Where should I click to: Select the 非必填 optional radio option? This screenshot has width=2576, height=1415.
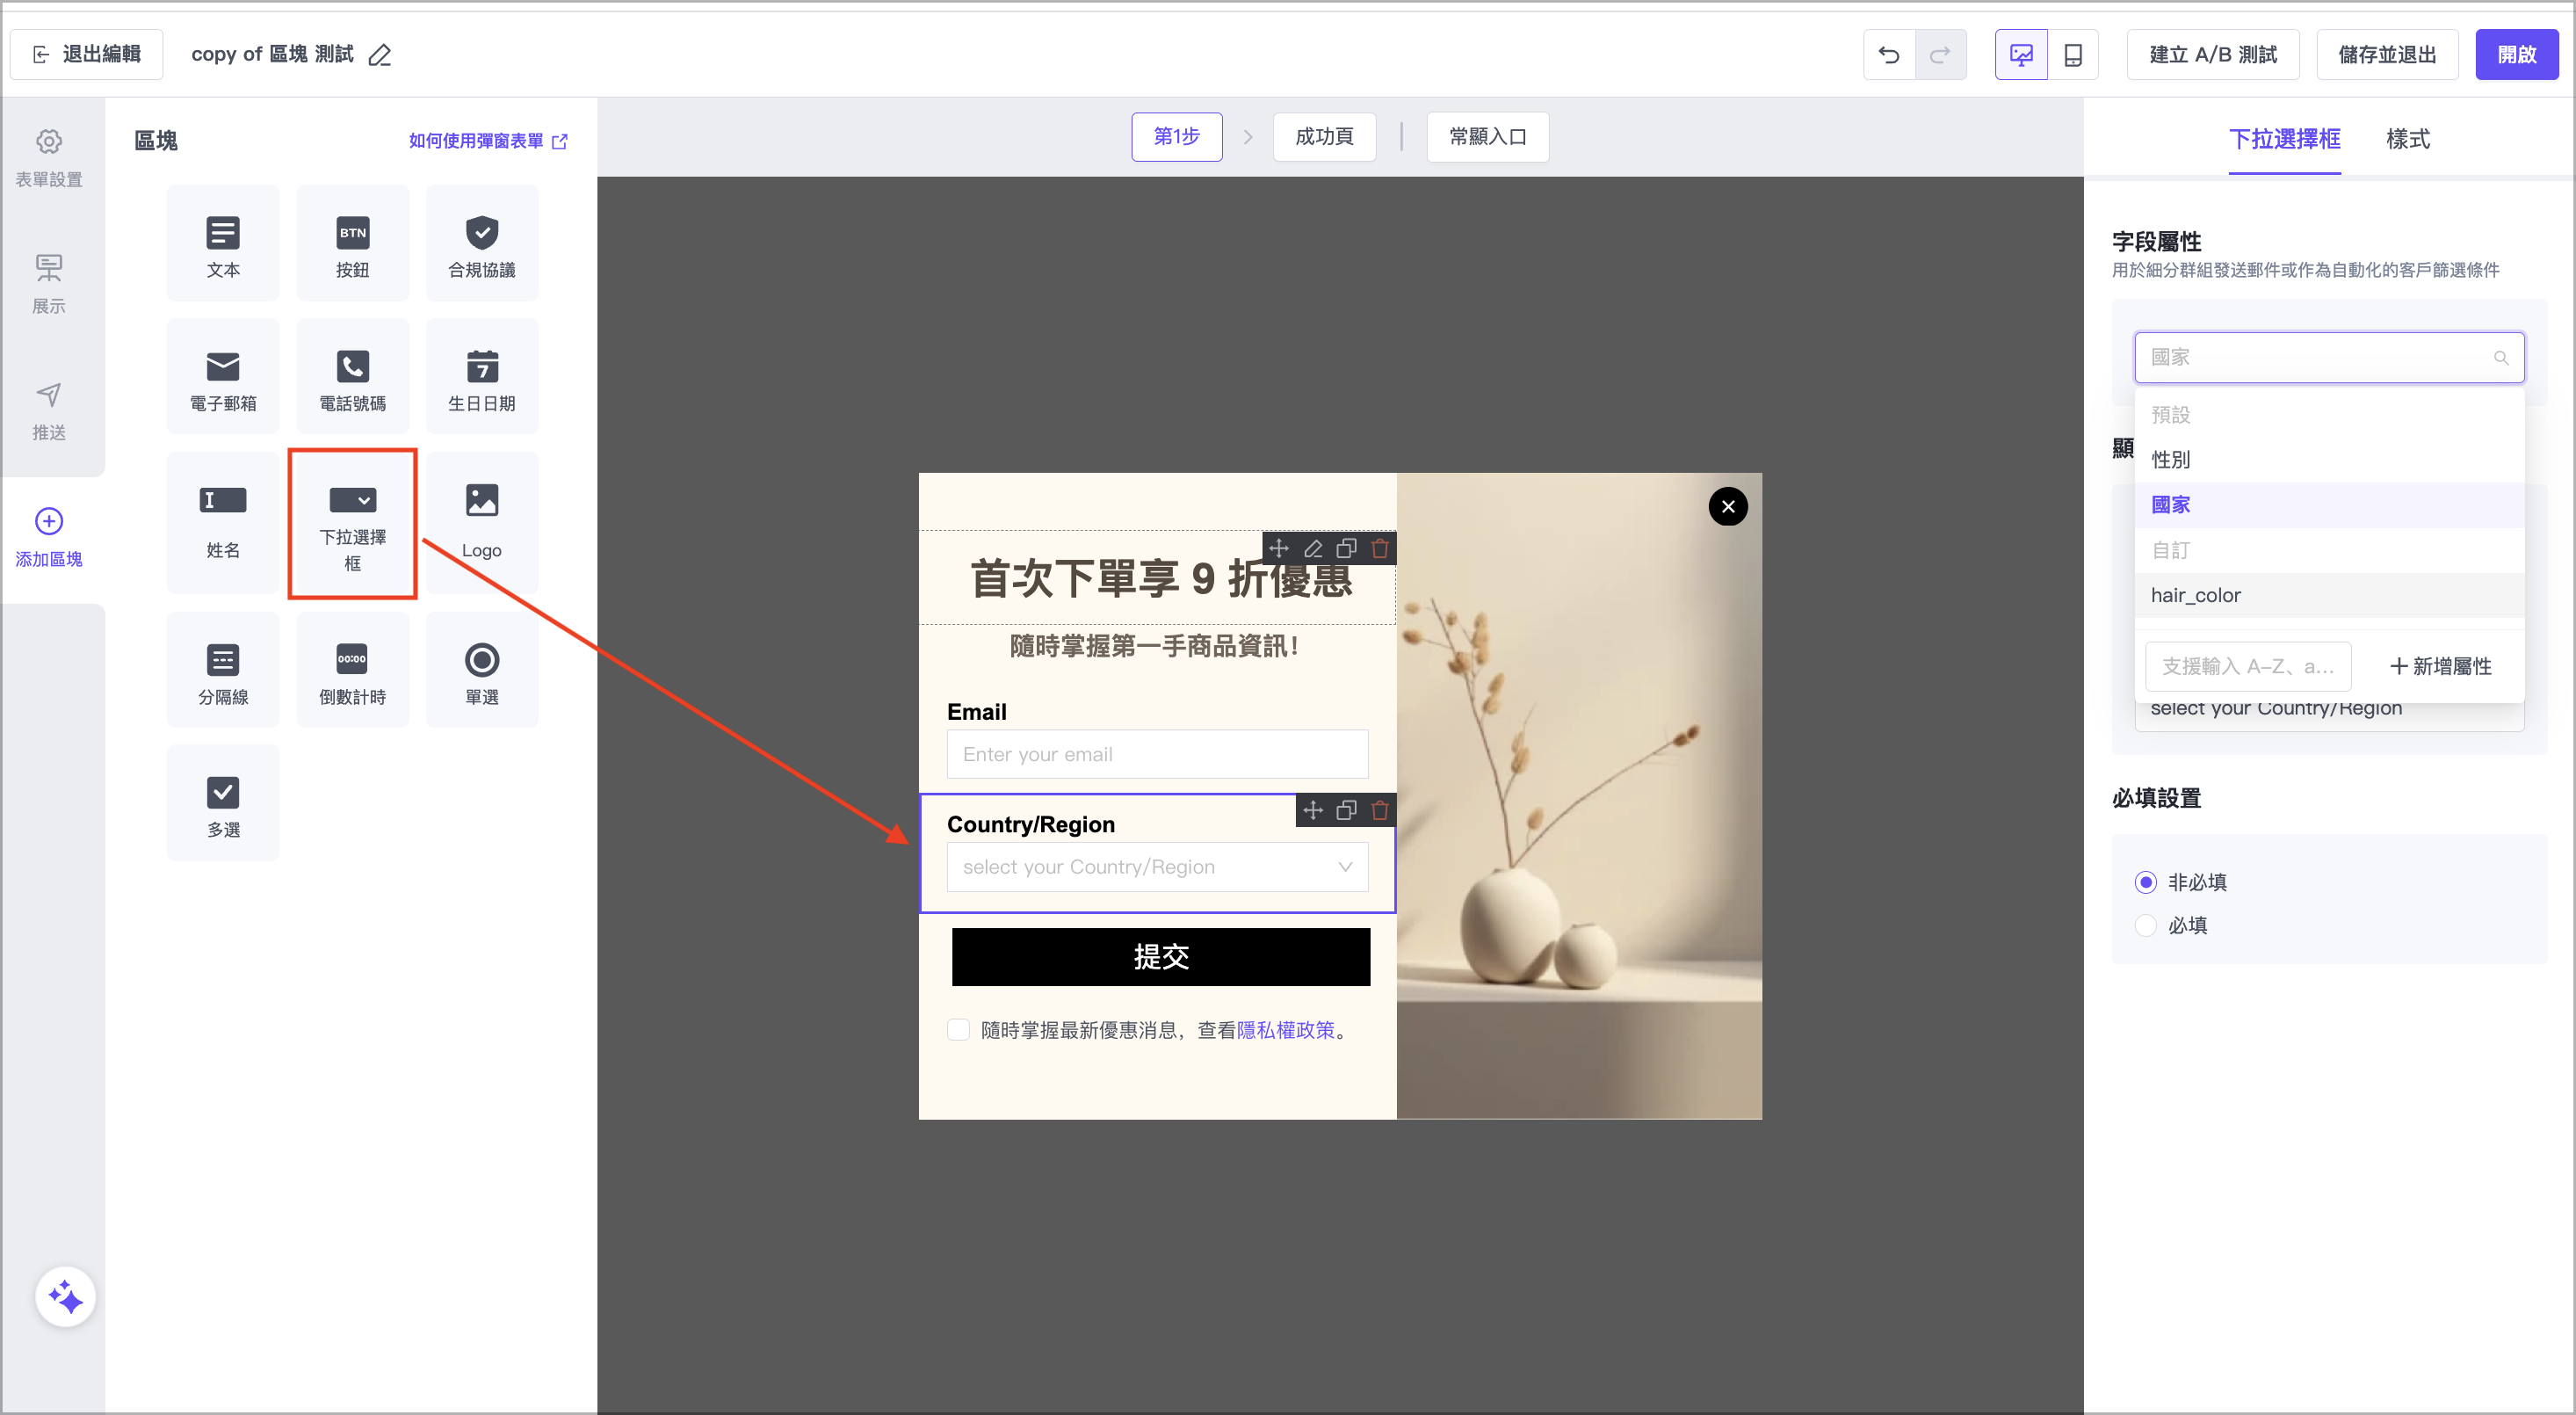coord(2145,882)
